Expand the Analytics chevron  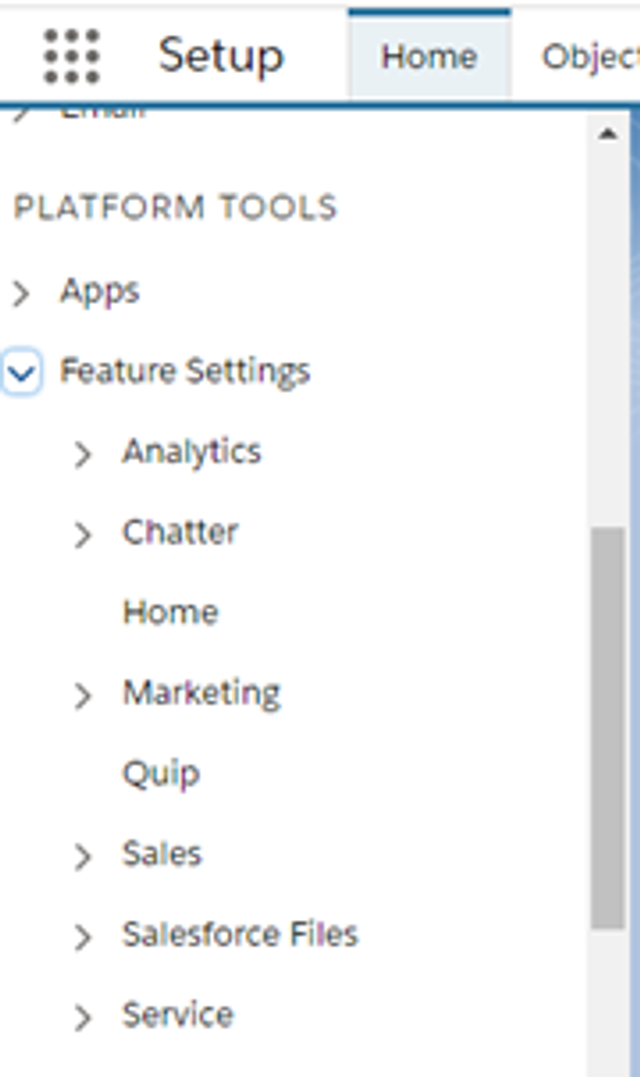82,454
